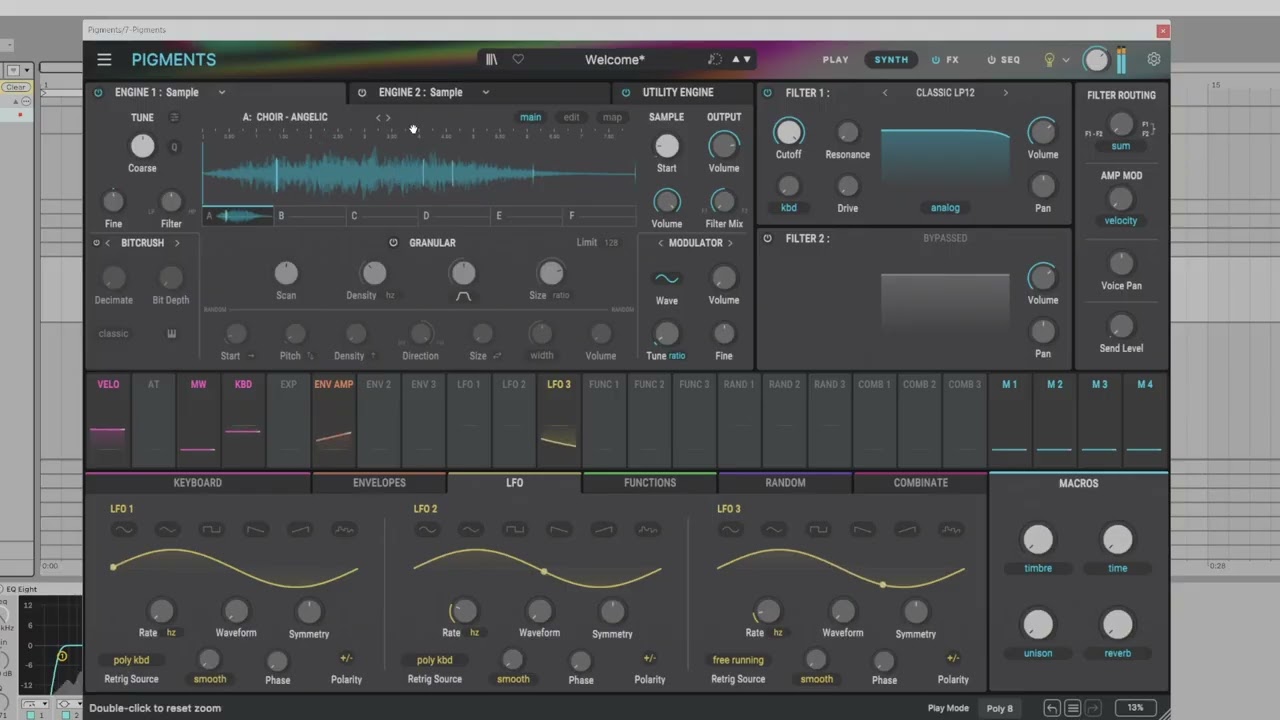Toggle Engine 2 power button
The height and width of the screenshot is (720, 1280).
(362, 93)
